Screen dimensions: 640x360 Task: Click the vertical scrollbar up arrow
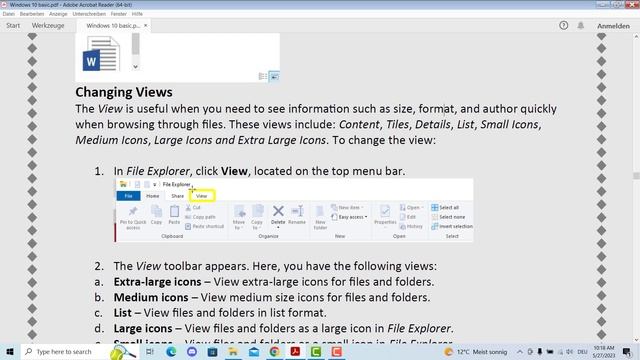[x=636, y=36]
